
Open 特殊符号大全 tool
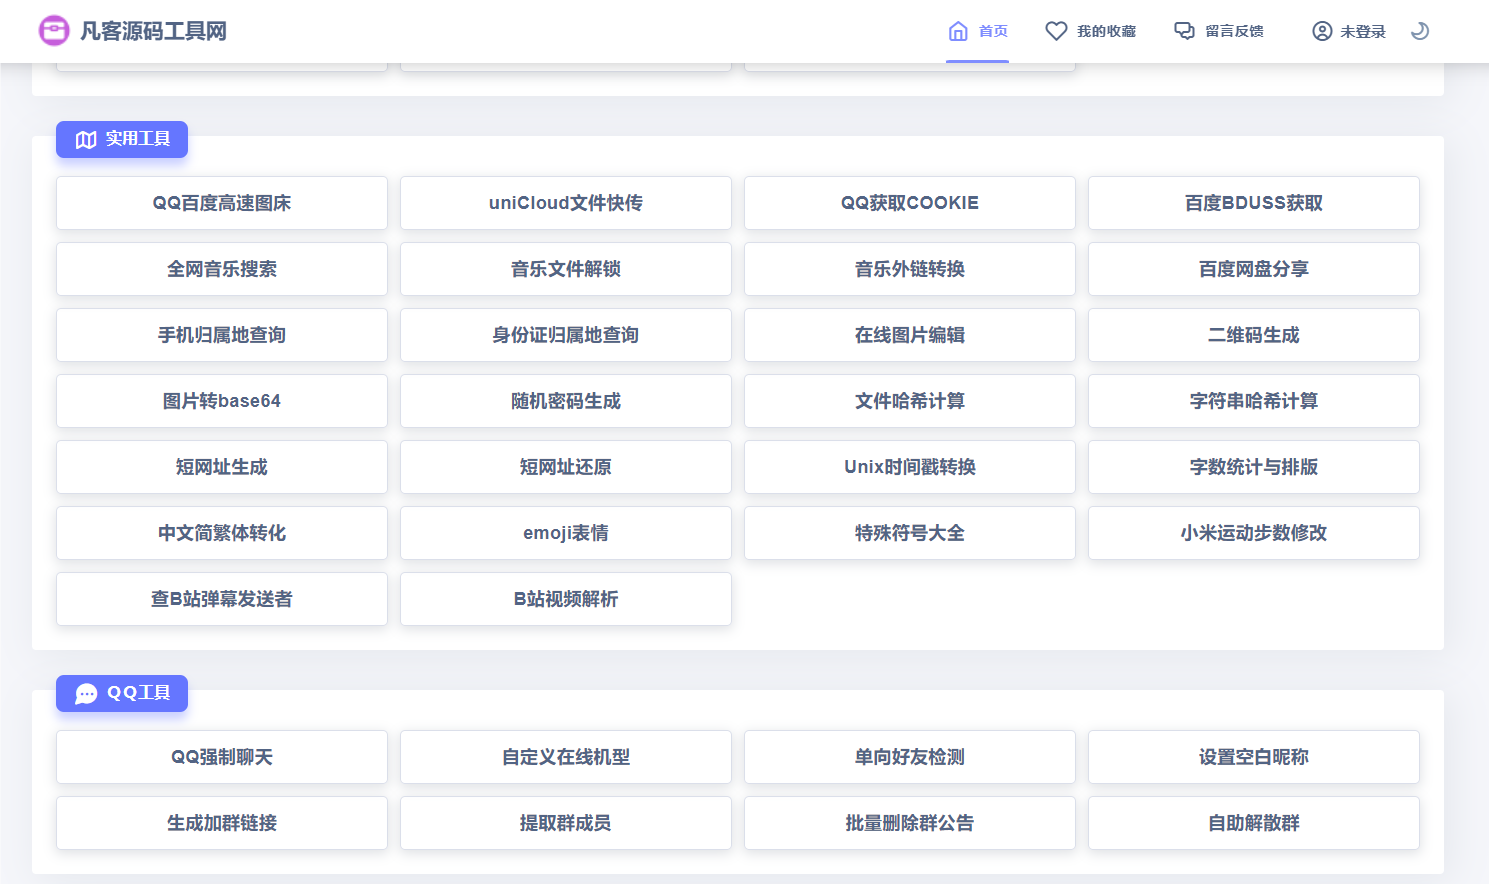point(910,533)
